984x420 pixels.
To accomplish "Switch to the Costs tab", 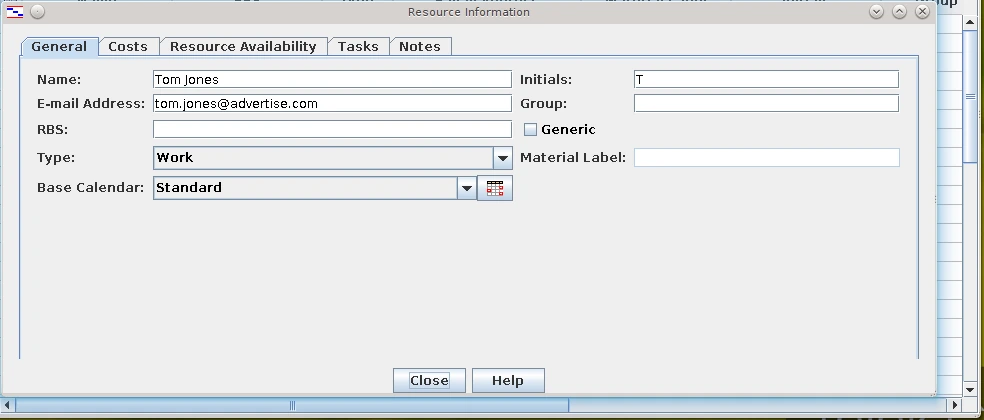I will pyautogui.click(x=128, y=46).
